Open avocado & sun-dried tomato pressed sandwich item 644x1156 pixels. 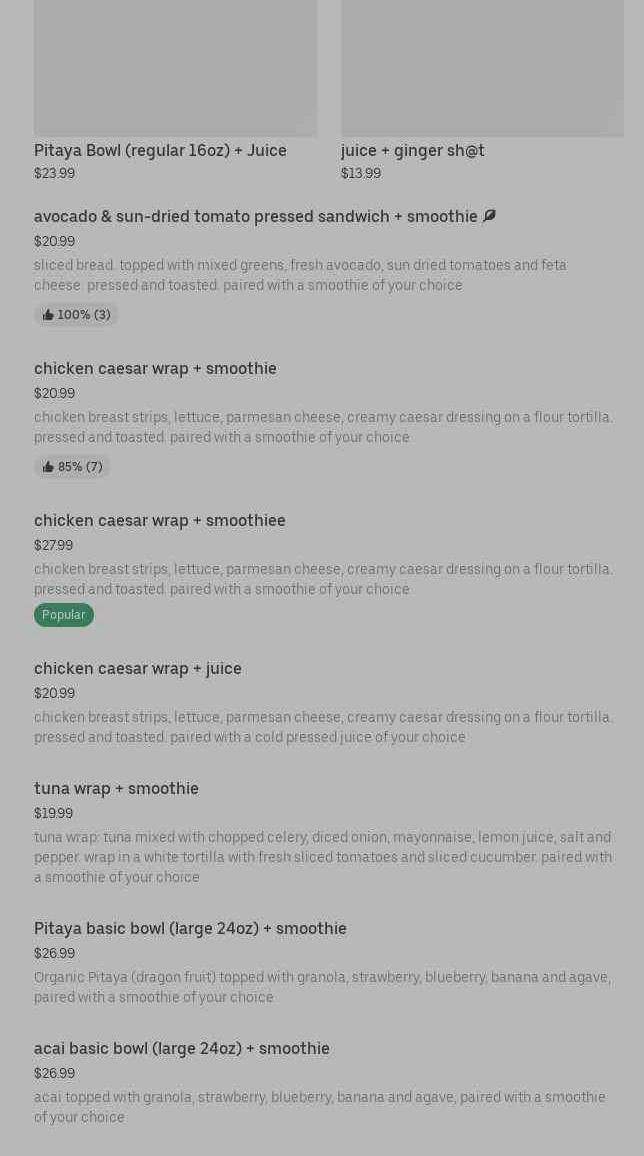[x=255, y=216]
